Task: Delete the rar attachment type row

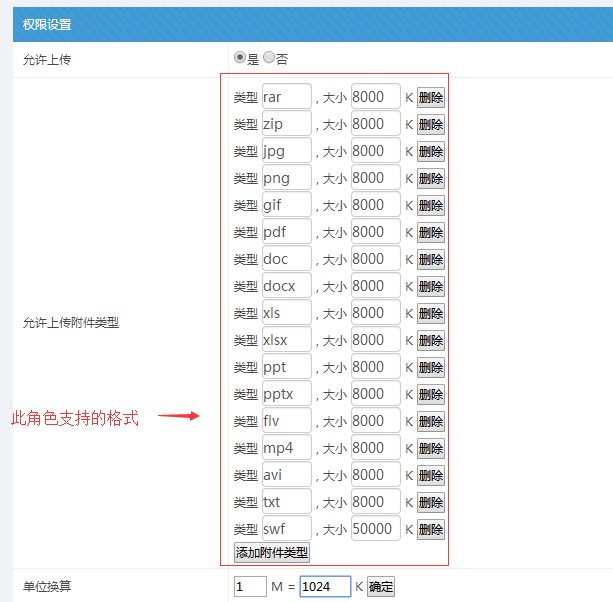Action: coord(431,98)
